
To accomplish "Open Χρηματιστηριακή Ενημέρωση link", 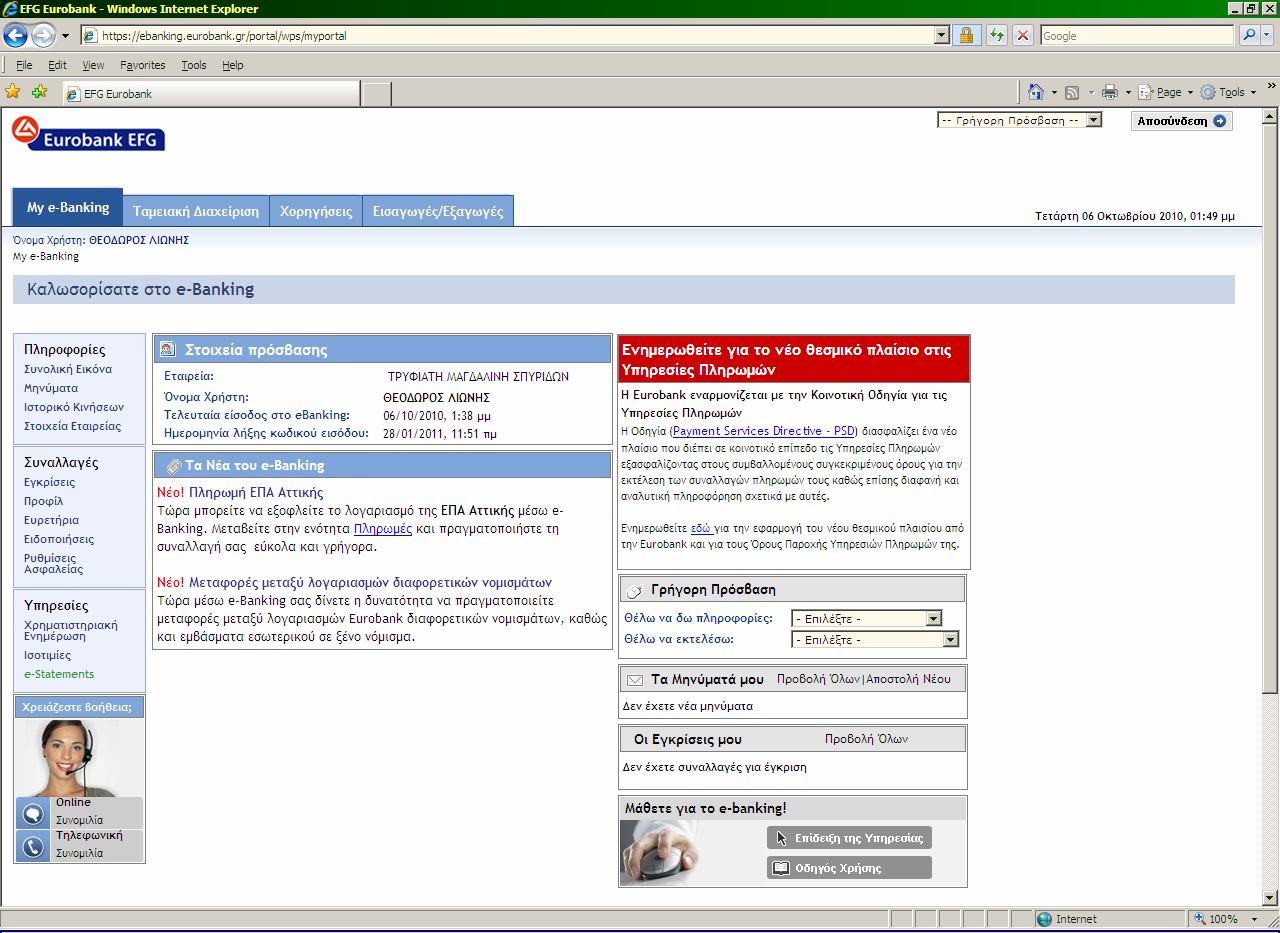I will [x=71, y=630].
